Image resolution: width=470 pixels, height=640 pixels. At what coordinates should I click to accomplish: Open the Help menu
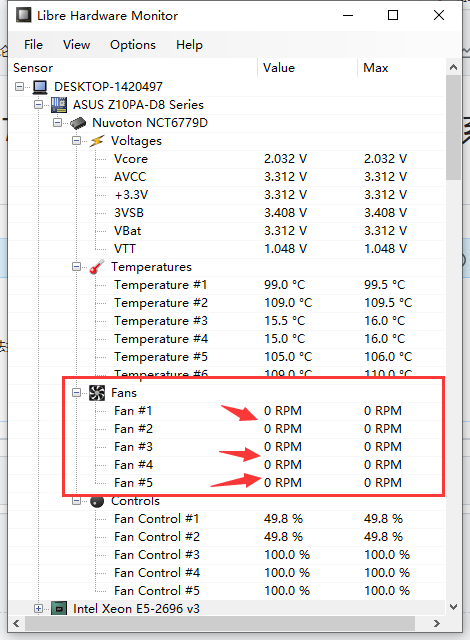point(189,45)
